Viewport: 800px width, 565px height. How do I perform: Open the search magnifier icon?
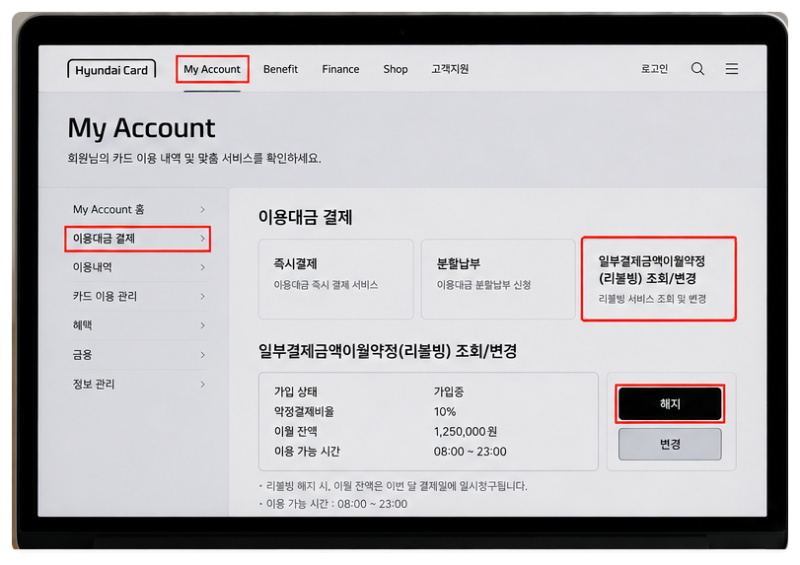[x=697, y=69]
